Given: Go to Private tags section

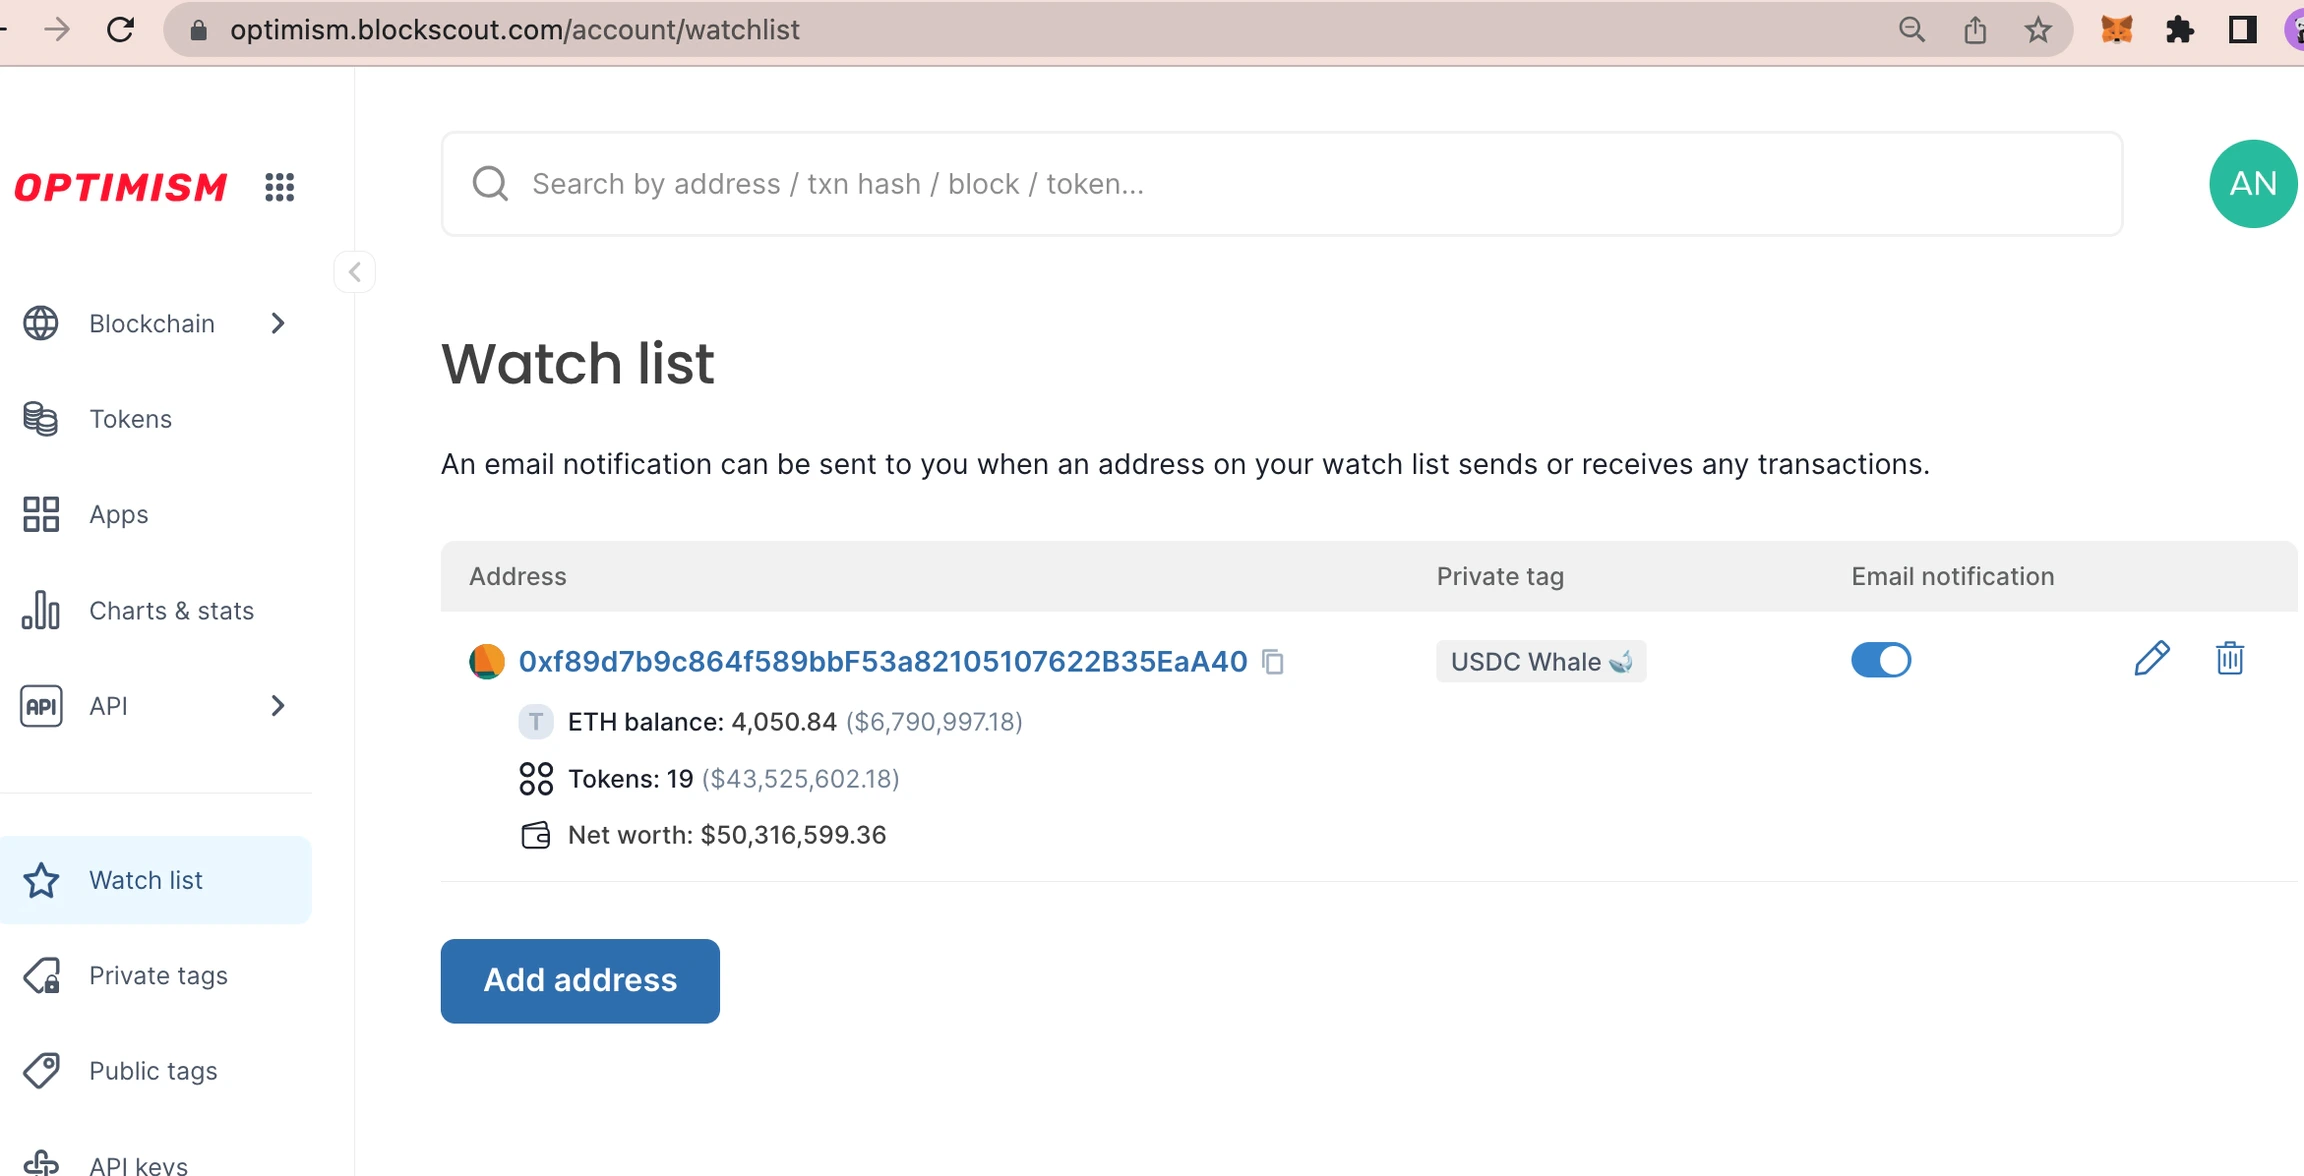Looking at the screenshot, I should (x=158, y=976).
